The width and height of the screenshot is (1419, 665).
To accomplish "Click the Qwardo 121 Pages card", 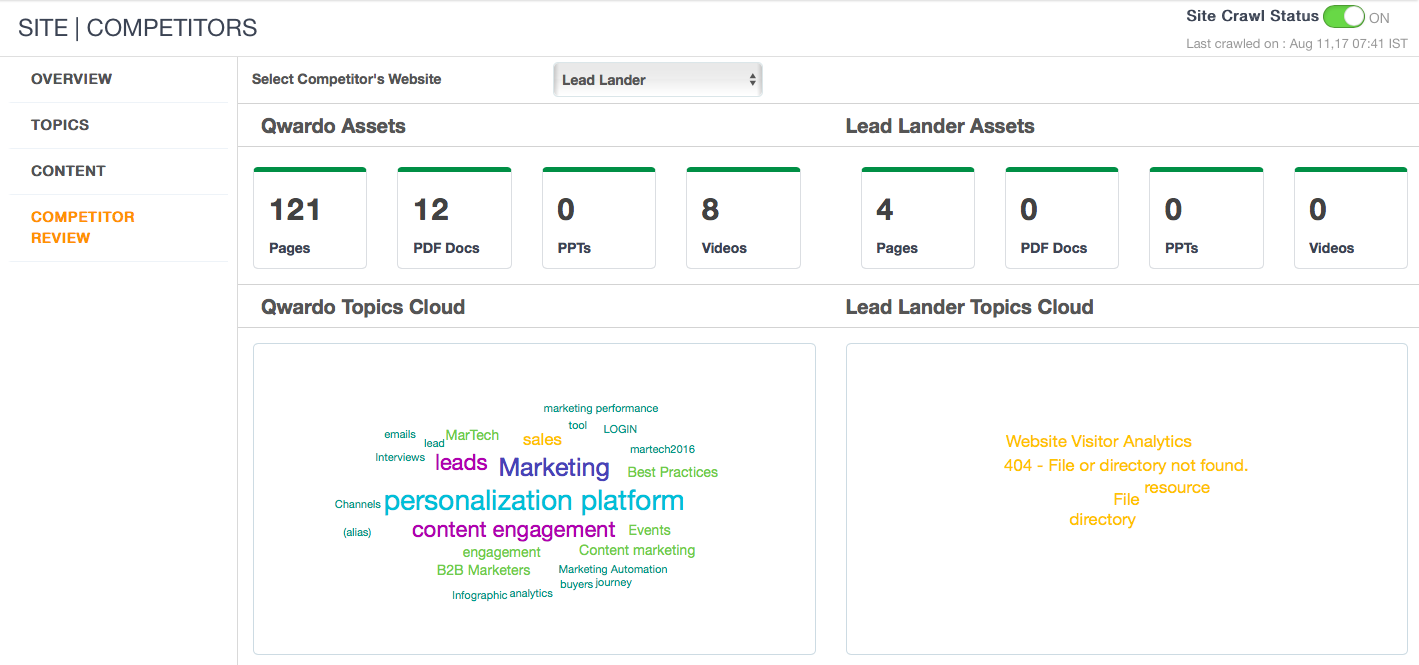I will pyautogui.click(x=310, y=218).
